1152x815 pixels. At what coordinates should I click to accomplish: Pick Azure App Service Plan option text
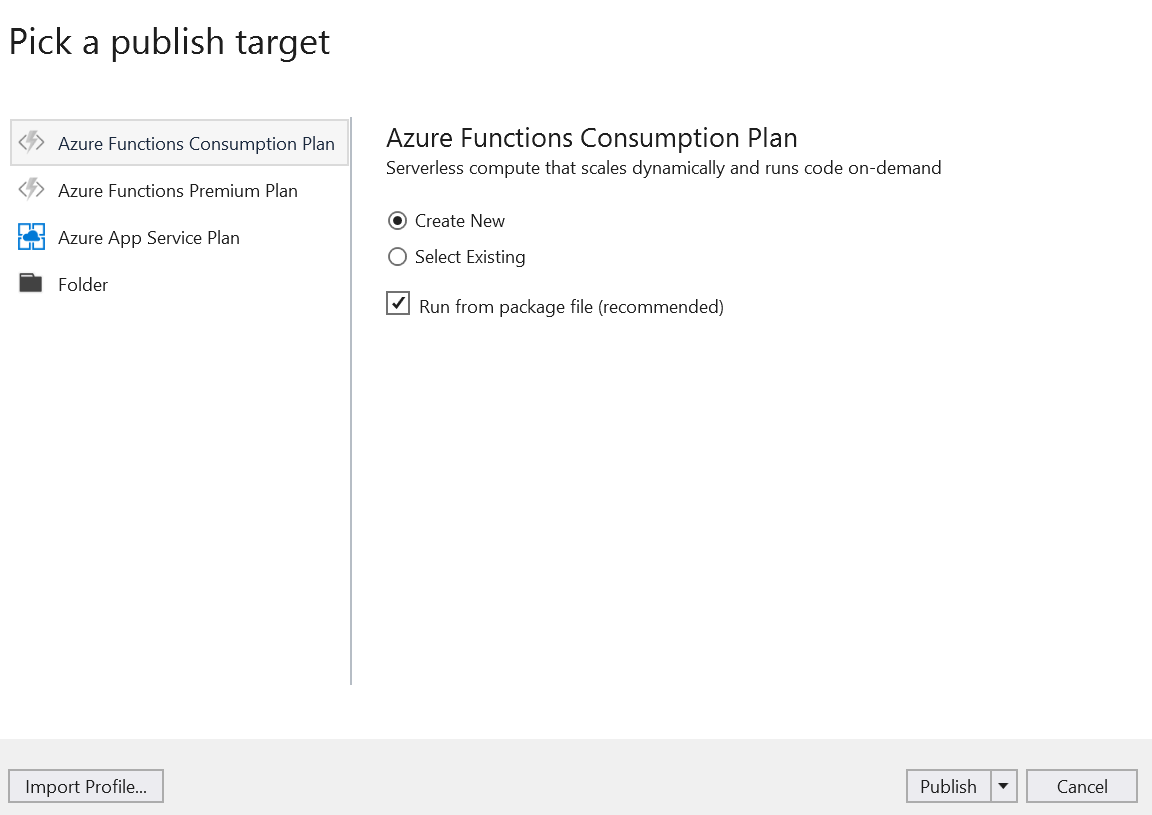(x=148, y=237)
